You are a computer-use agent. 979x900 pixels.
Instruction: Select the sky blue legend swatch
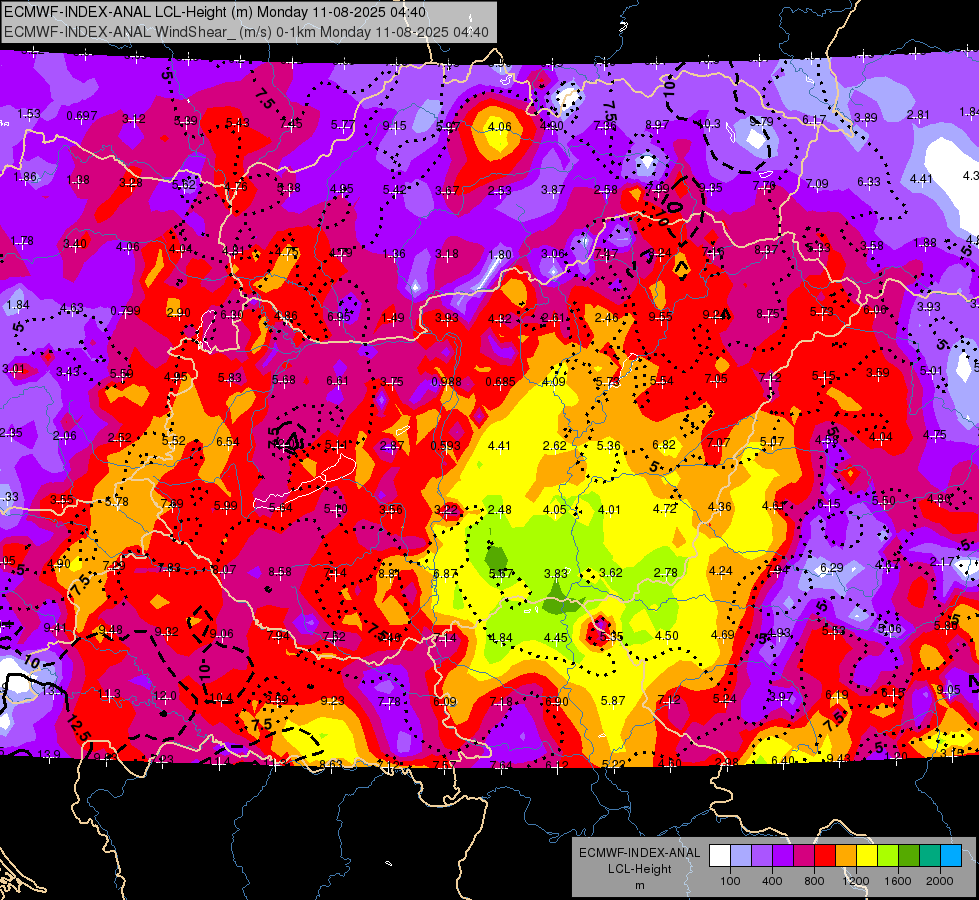tap(951, 856)
